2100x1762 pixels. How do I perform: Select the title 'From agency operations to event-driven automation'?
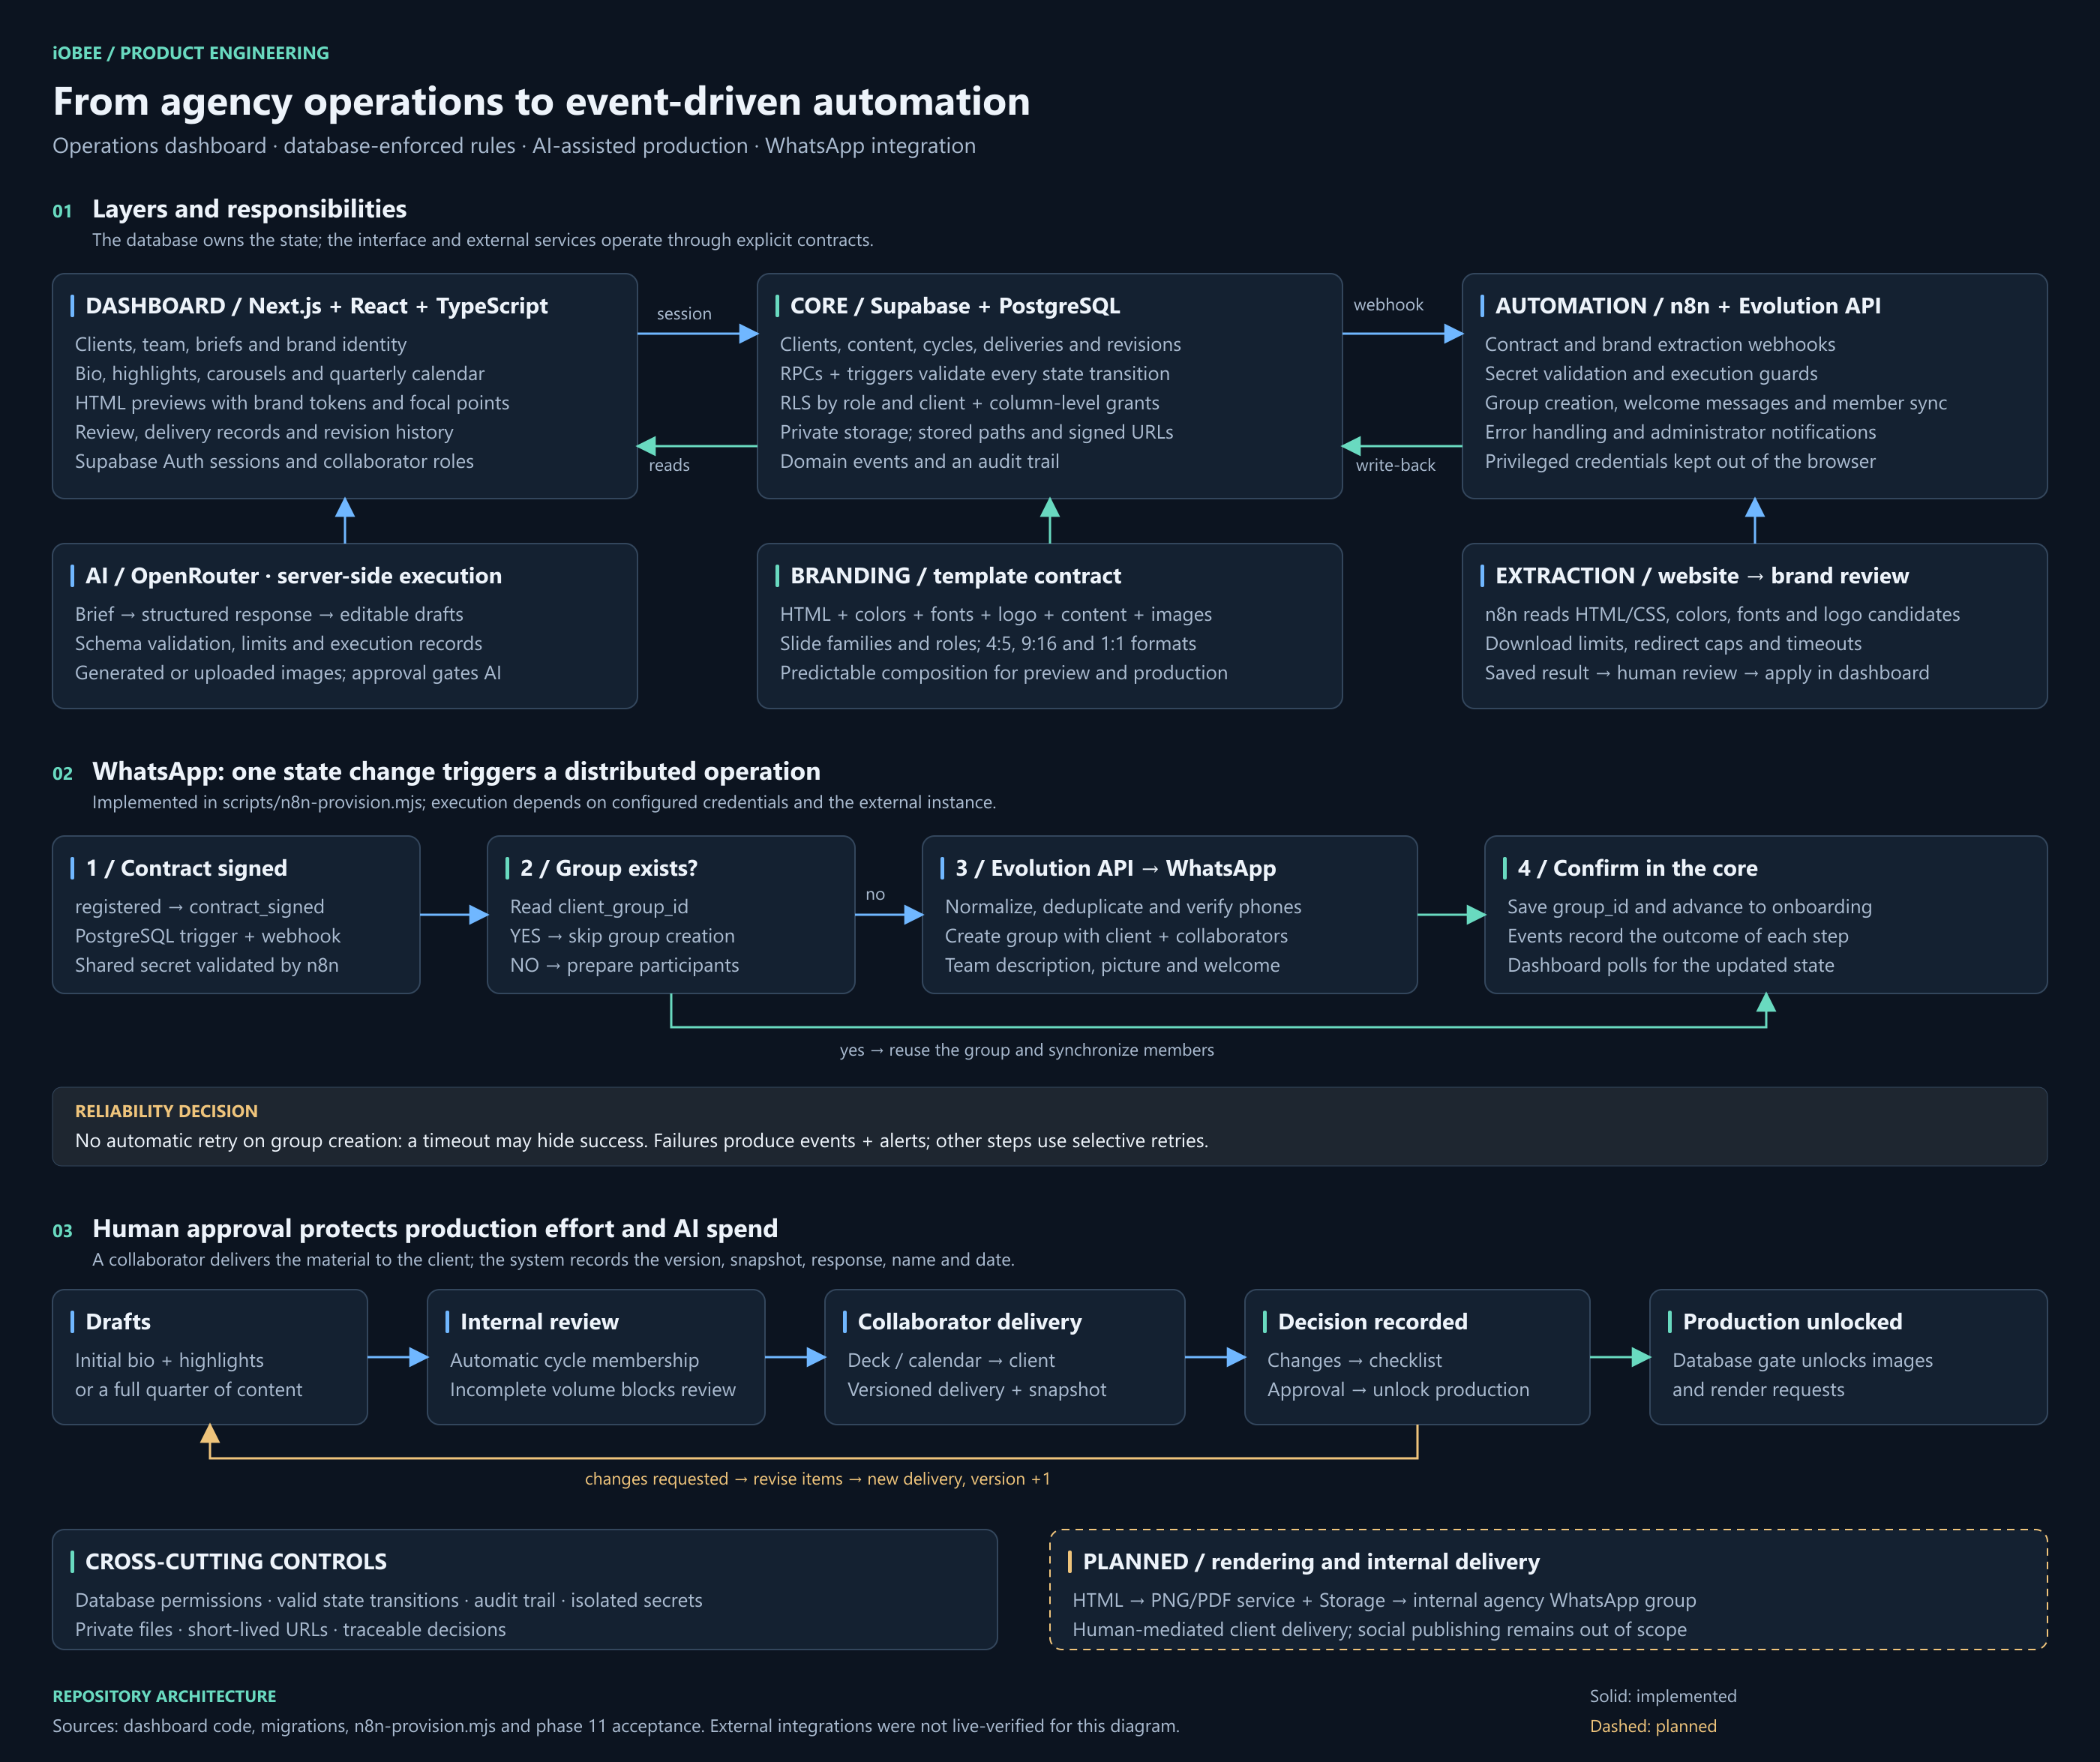pos(541,101)
